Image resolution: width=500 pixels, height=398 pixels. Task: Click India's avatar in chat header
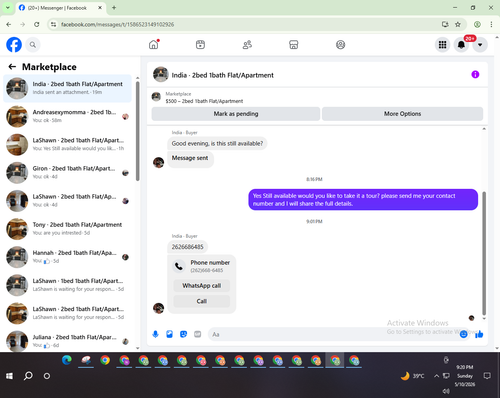tap(161, 74)
